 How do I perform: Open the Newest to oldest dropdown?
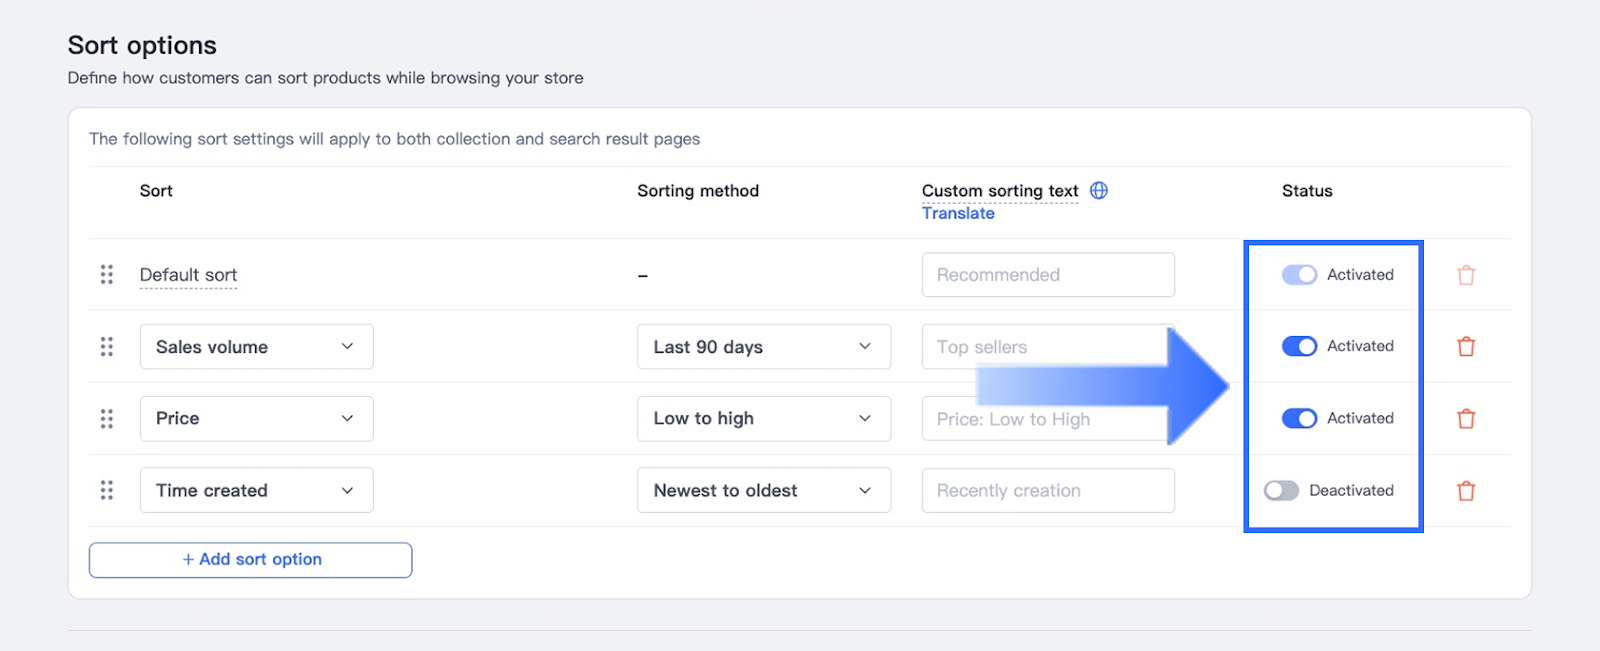point(763,490)
